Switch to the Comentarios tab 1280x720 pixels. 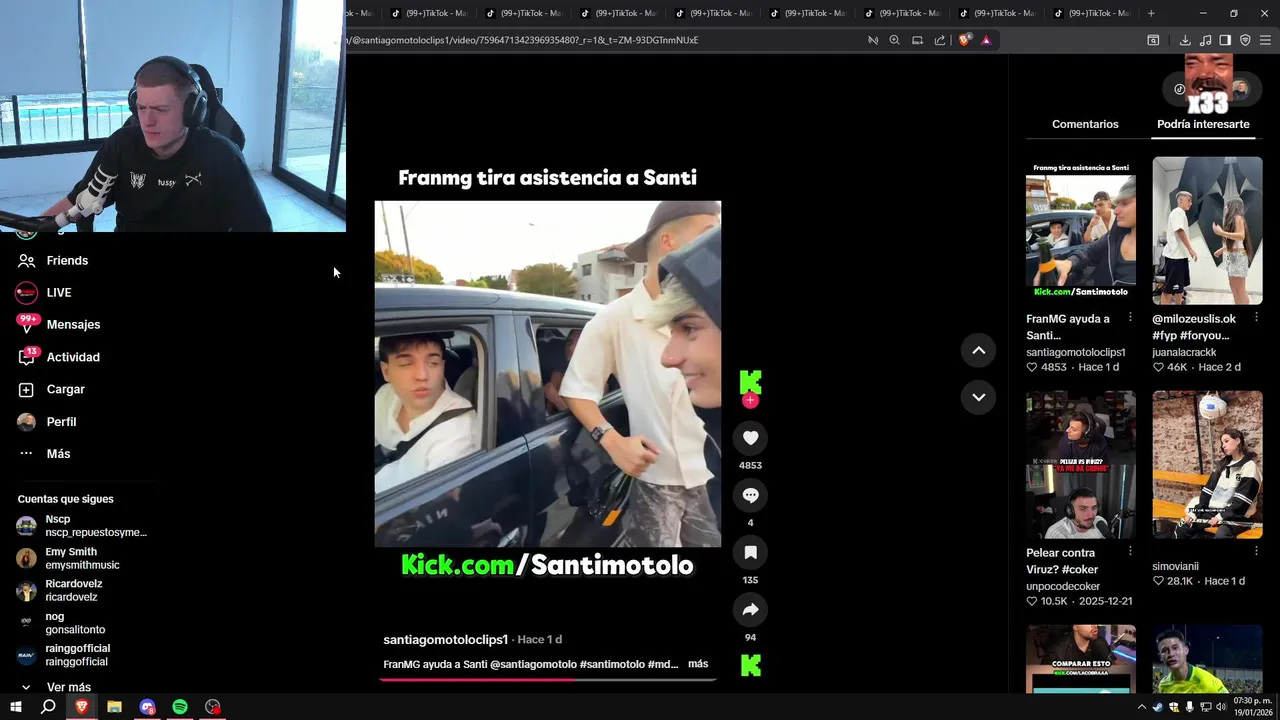pos(1085,124)
